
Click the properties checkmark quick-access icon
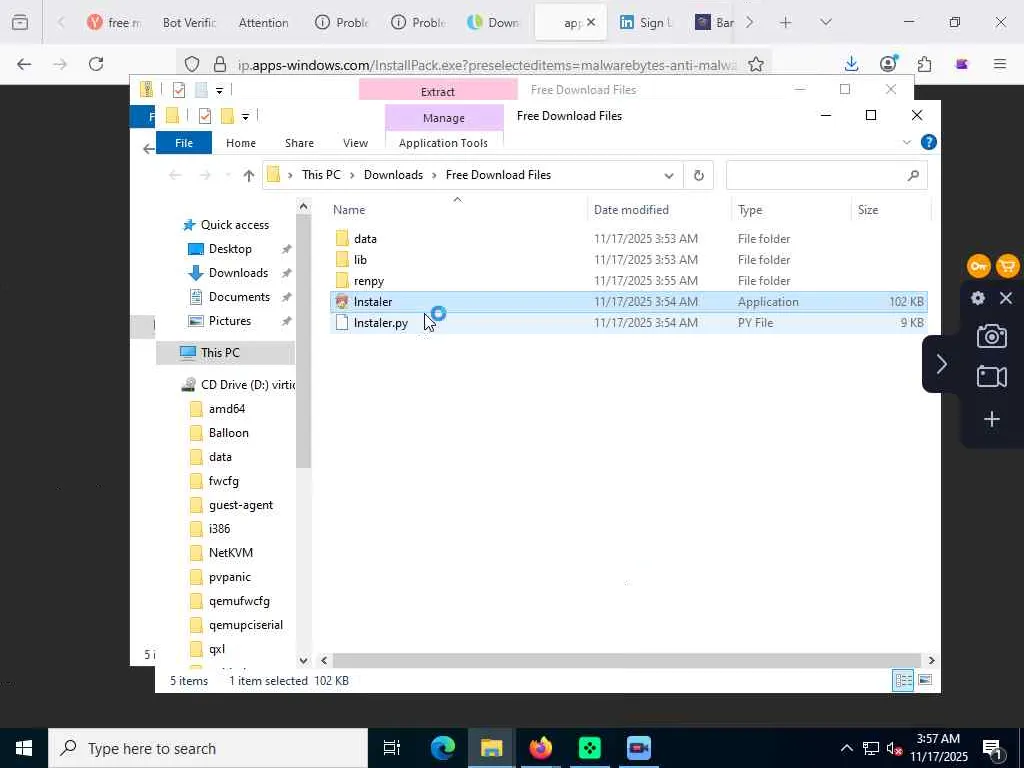click(x=205, y=116)
